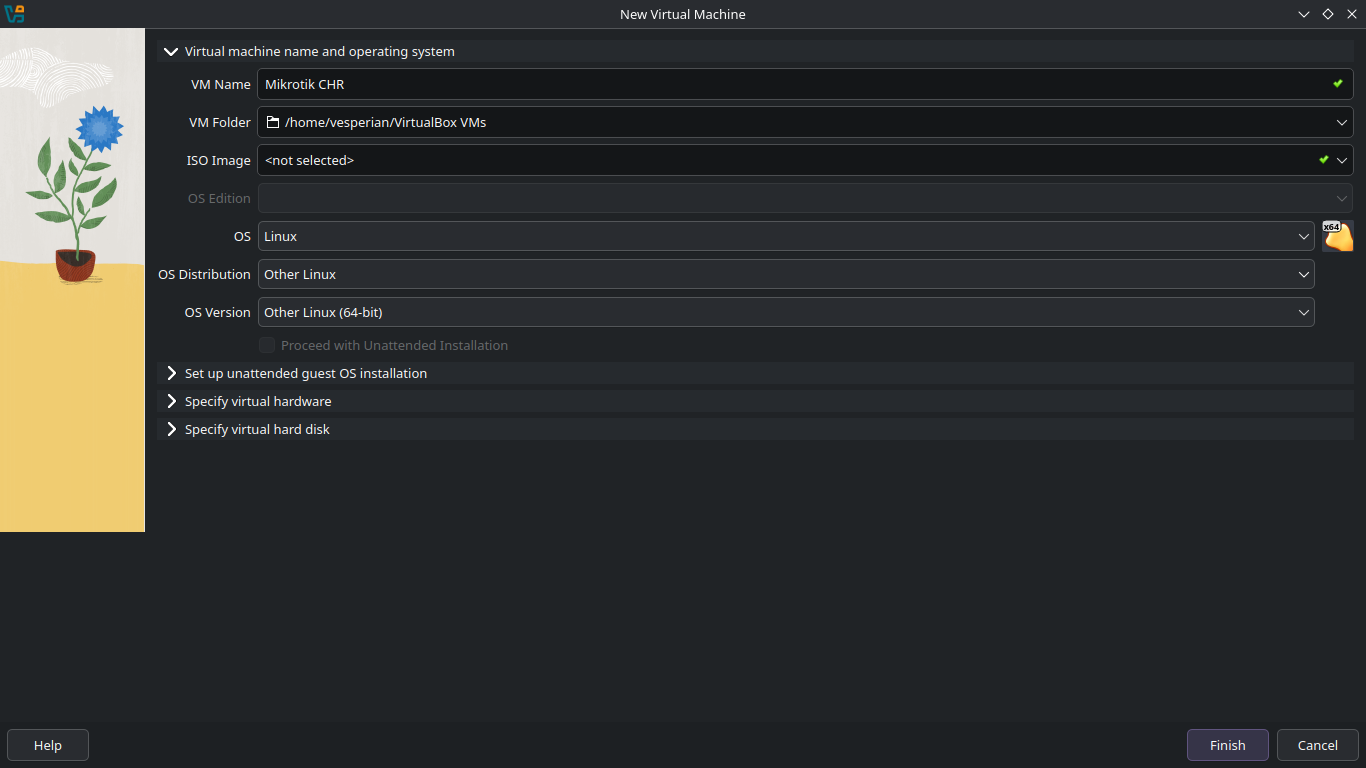Open the OS Distribution dropdown
Image resolution: width=1366 pixels, height=768 pixels.
(x=786, y=274)
